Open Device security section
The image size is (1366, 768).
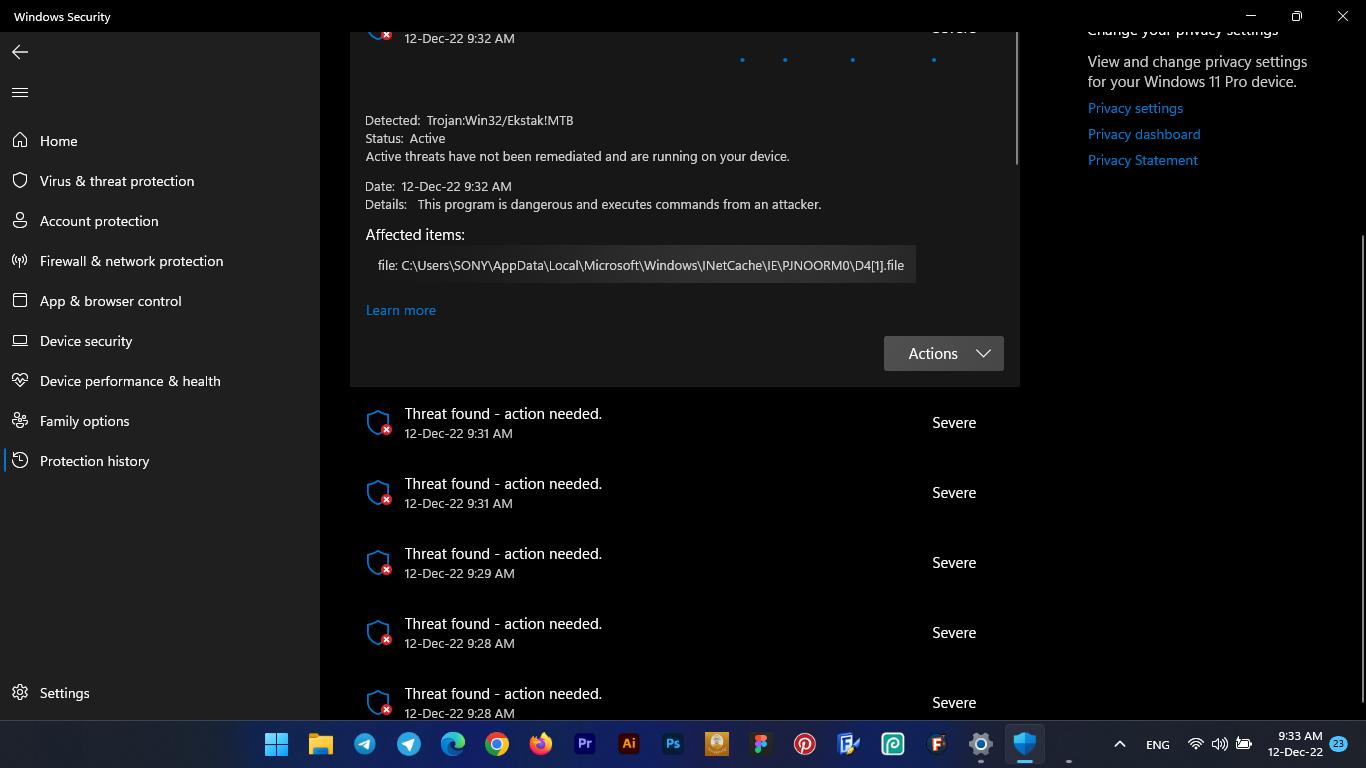tap(85, 341)
